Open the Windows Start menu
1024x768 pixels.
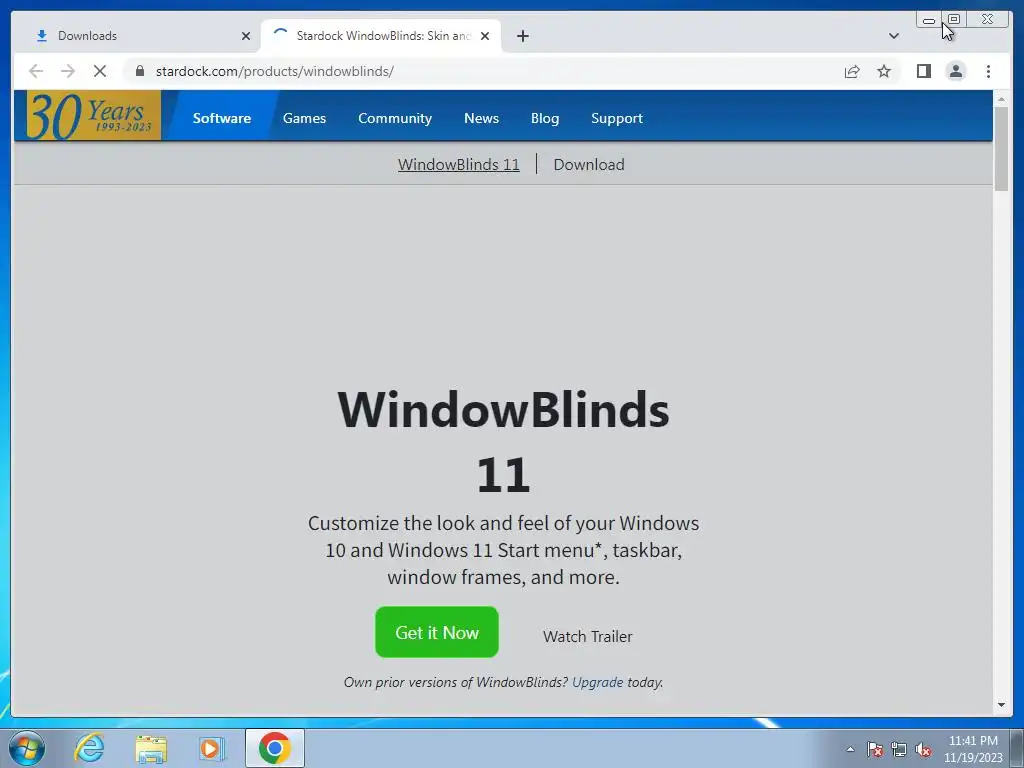(27, 748)
